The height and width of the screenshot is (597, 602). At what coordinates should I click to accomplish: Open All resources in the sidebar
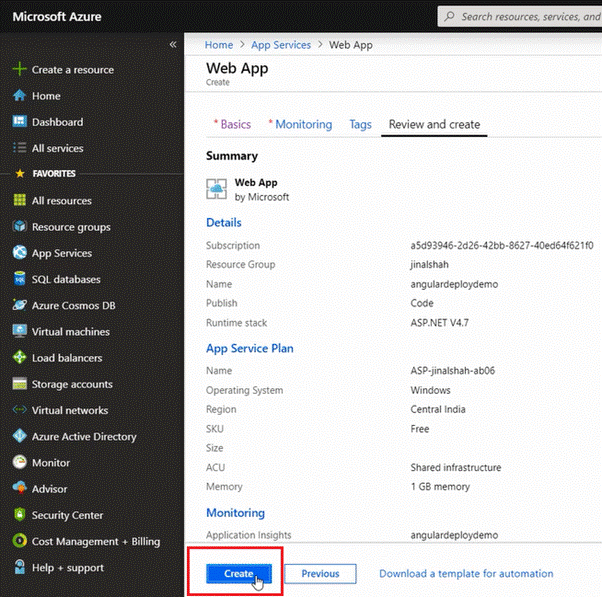(x=61, y=201)
